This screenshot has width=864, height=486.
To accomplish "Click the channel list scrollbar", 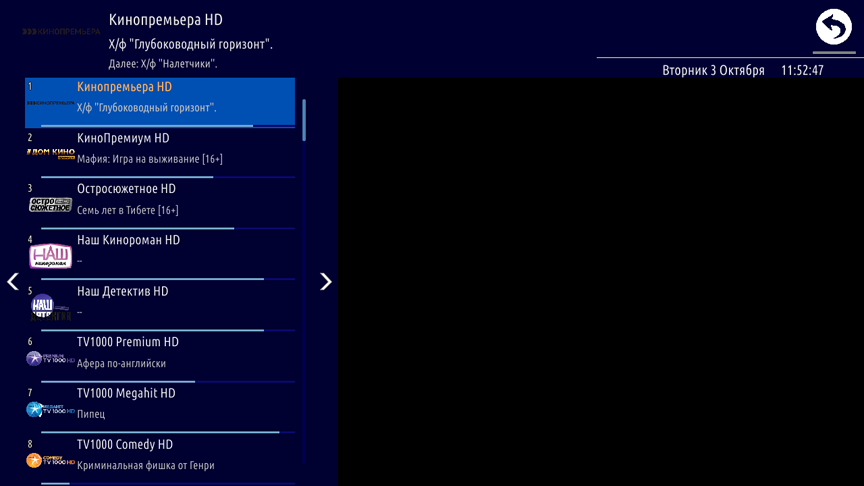I will click(x=304, y=120).
